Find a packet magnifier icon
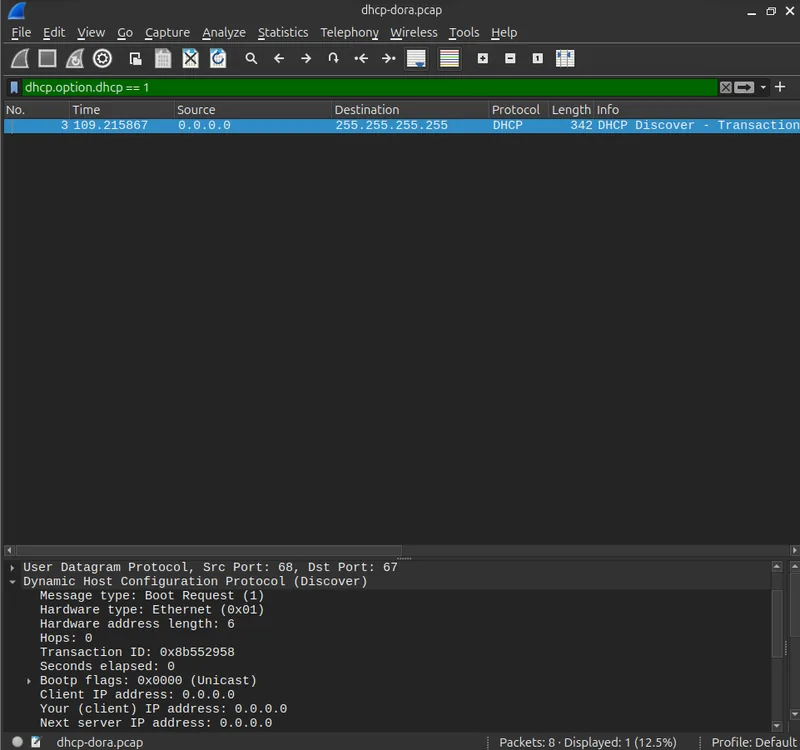The height and width of the screenshot is (750, 800). pos(251,59)
